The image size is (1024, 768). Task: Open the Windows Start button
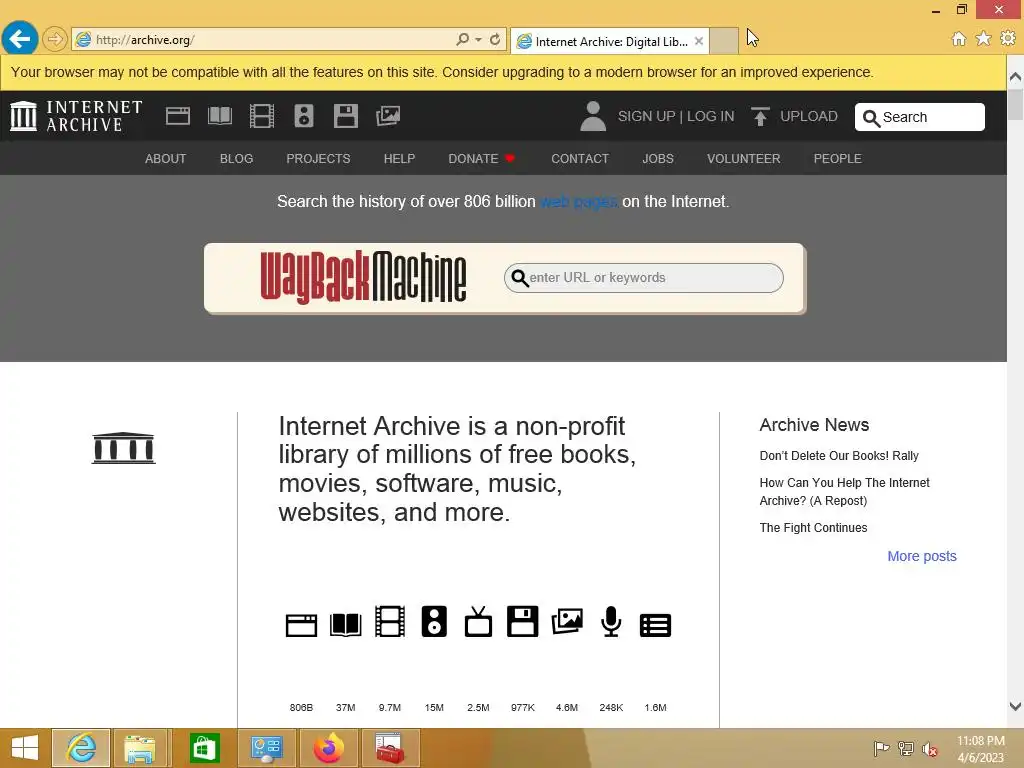click(25, 748)
